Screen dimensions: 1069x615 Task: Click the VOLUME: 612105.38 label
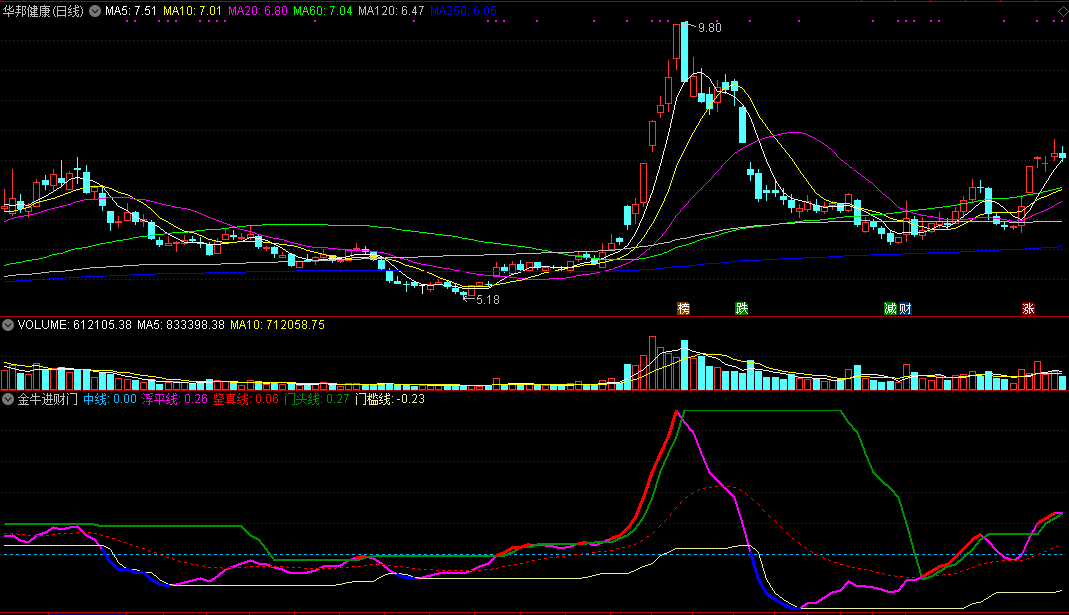pyautogui.click(x=74, y=325)
